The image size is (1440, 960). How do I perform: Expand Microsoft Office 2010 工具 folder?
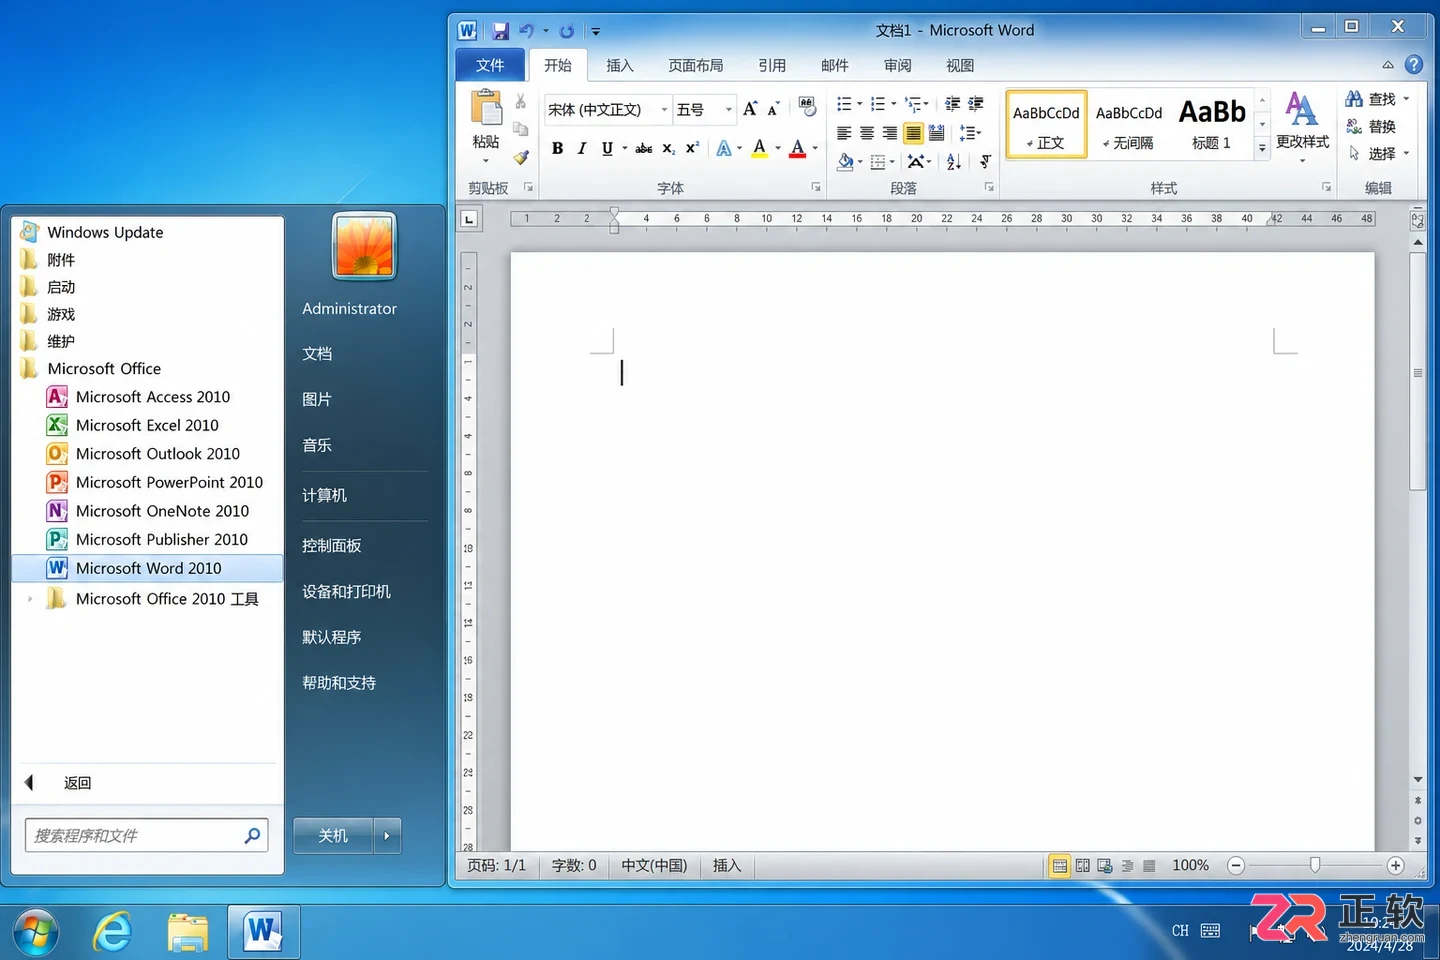[30, 599]
